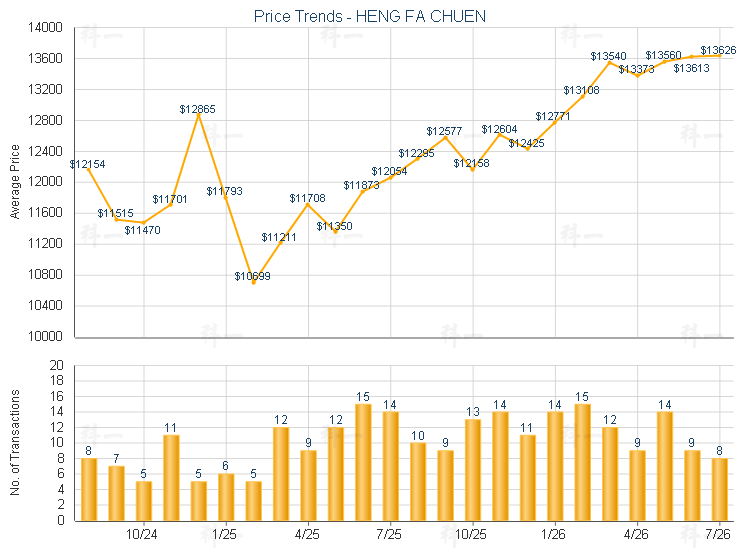Screen dimensions: 740x550
Task: Click the $12154 first data point
Action: click(89, 169)
